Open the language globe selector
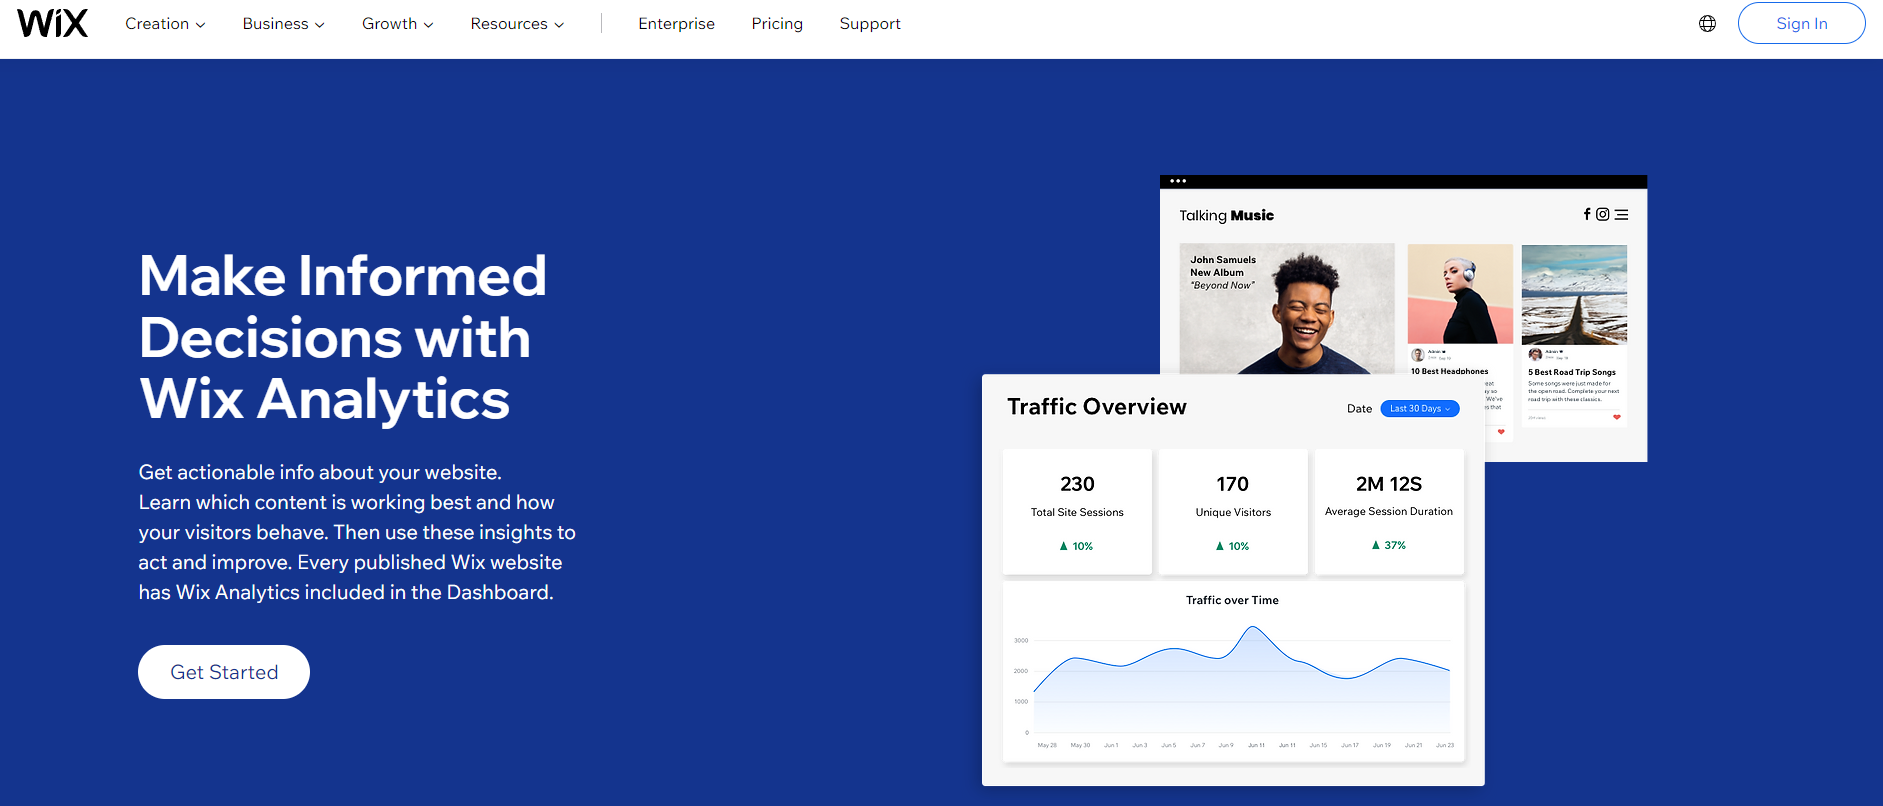1883x806 pixels. click(1707, 23)
